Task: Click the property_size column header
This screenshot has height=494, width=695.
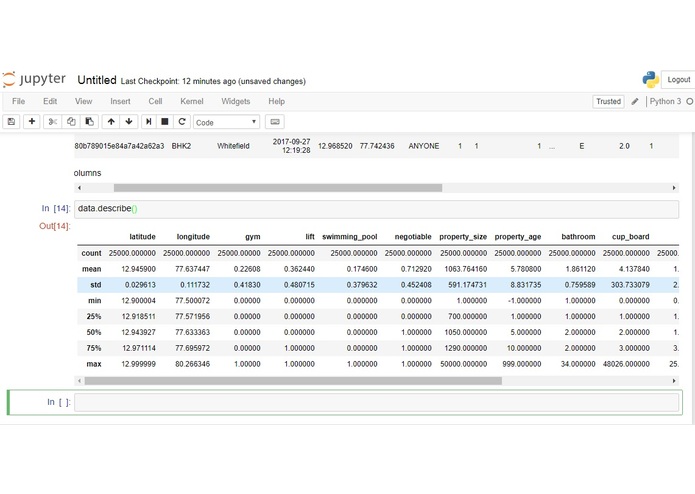Action: point(463,237)
